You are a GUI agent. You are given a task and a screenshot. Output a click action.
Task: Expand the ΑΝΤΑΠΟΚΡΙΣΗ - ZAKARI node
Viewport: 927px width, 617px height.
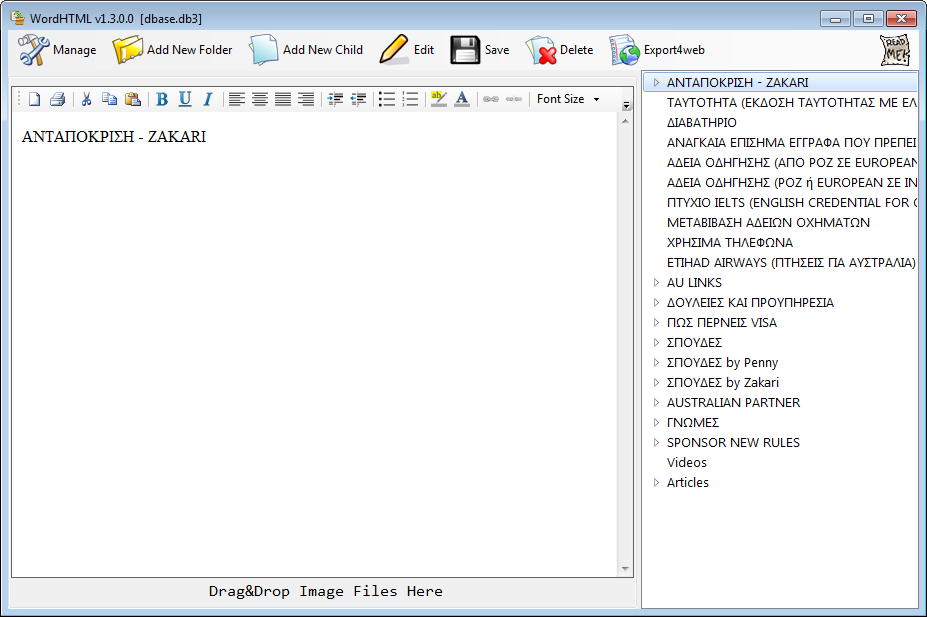(656, 83)
